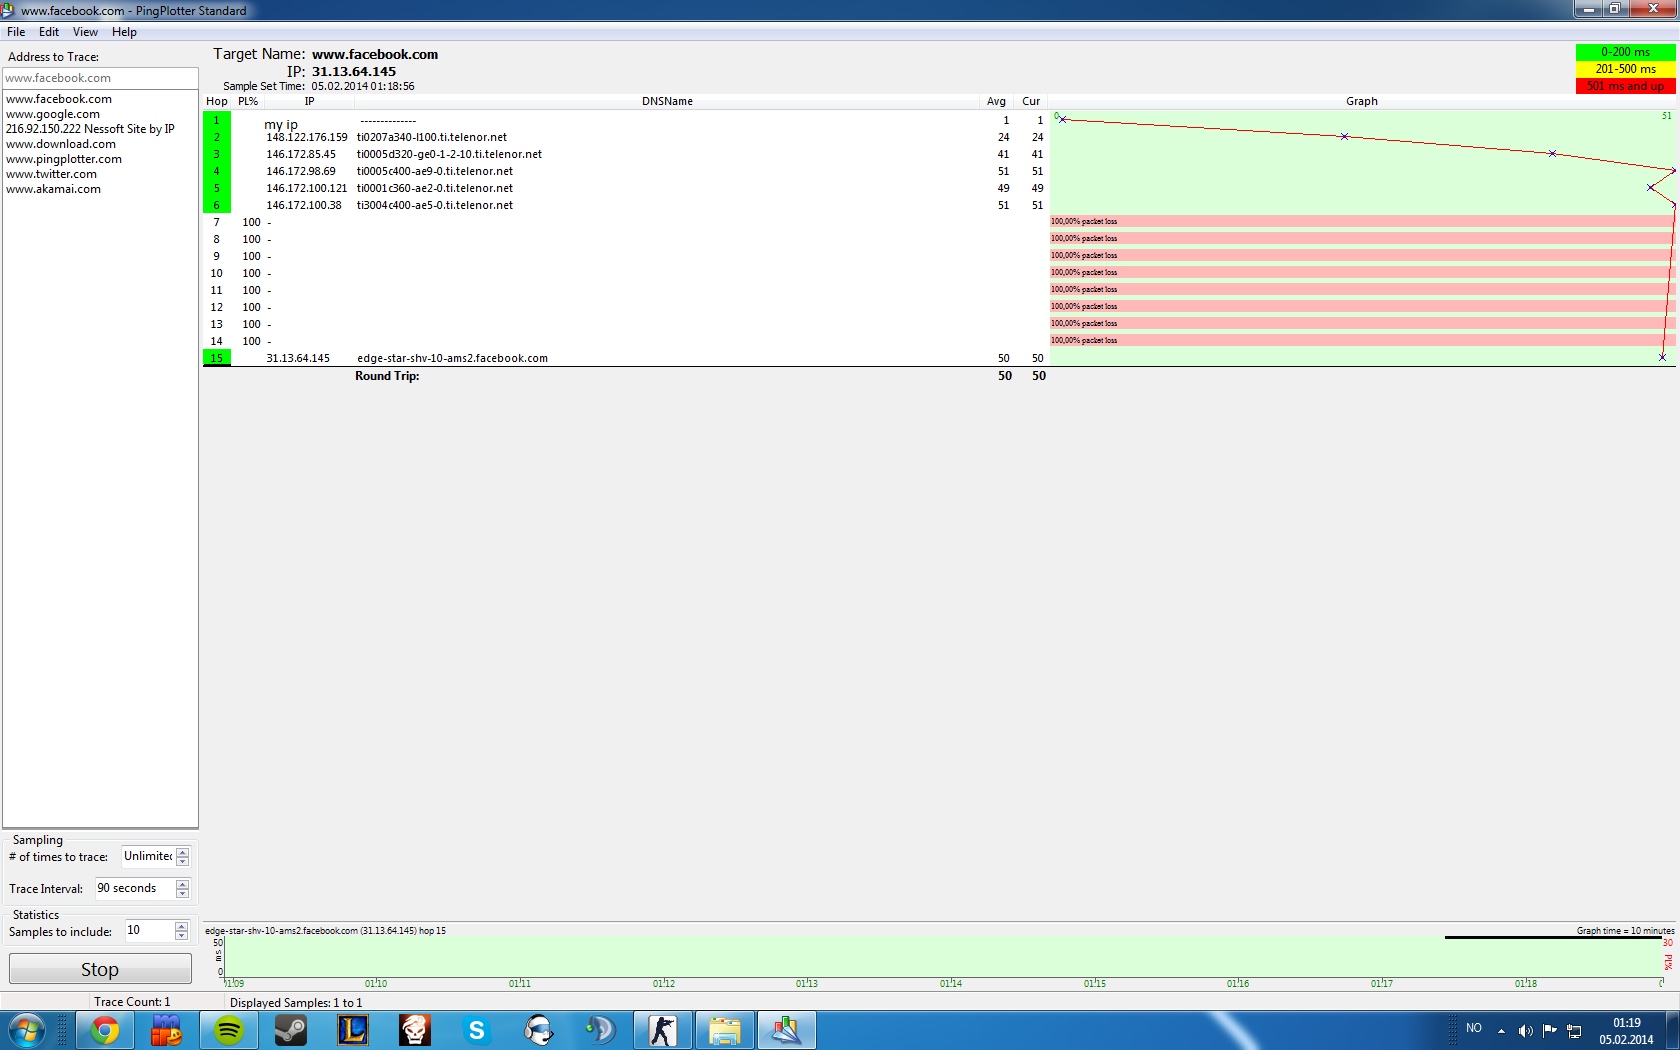Select 216.92.150.222 Nessoft Site by IP

click(90, 129)
